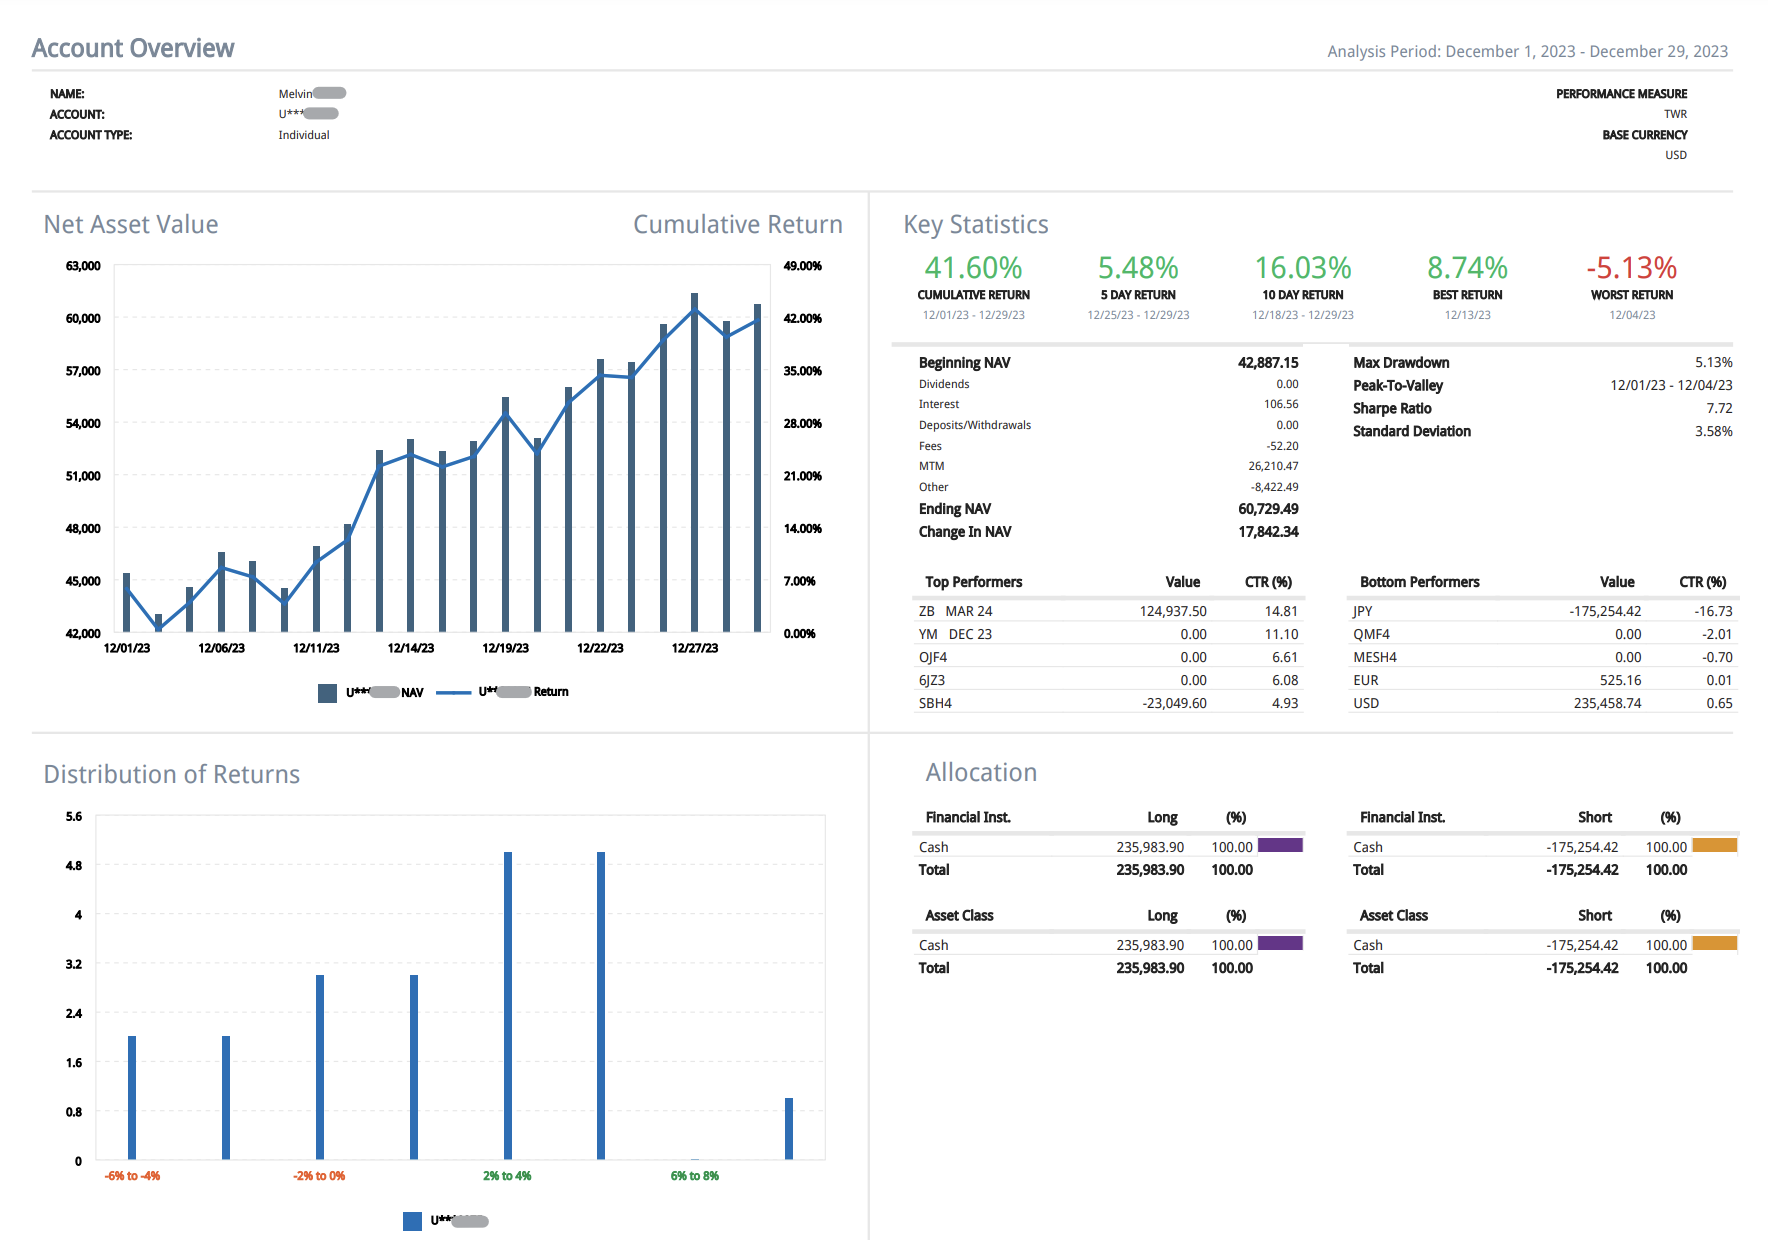Click the 12/14/23 x-axis date label

coord(410,648)
